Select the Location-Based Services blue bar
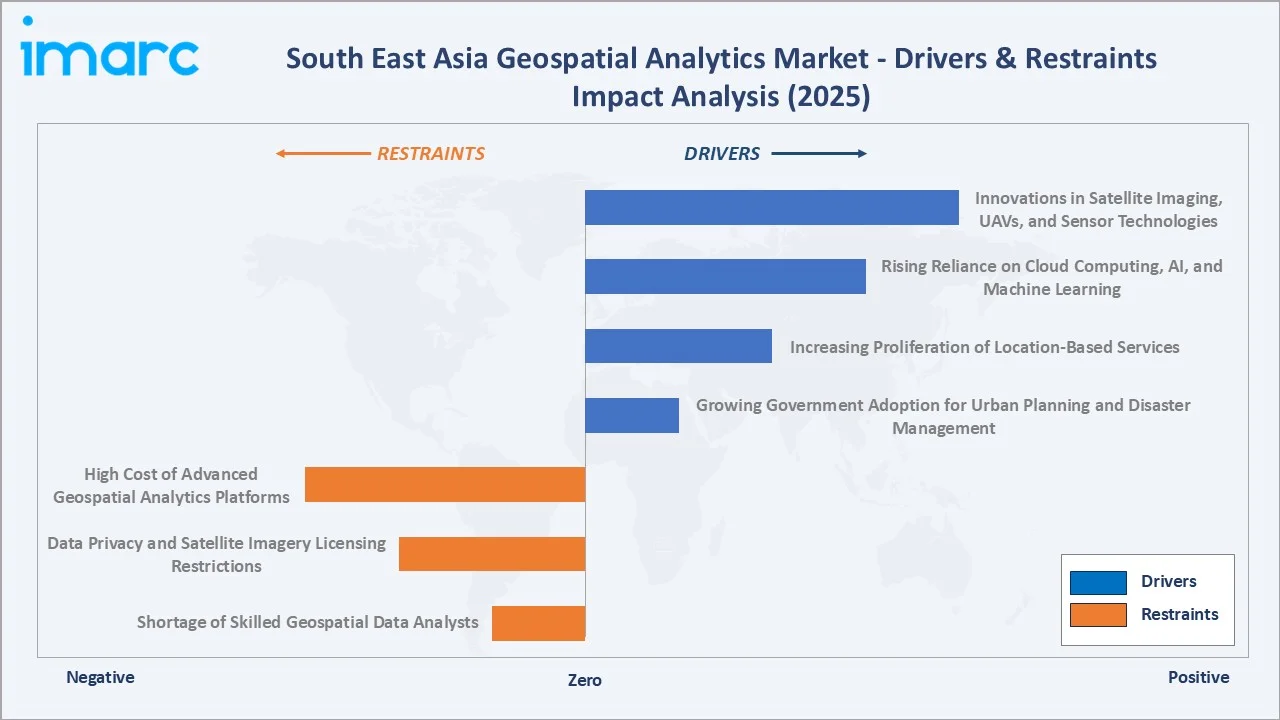Image resolution: width=1280 pixels, height=720 pixels. pos(678,346)
